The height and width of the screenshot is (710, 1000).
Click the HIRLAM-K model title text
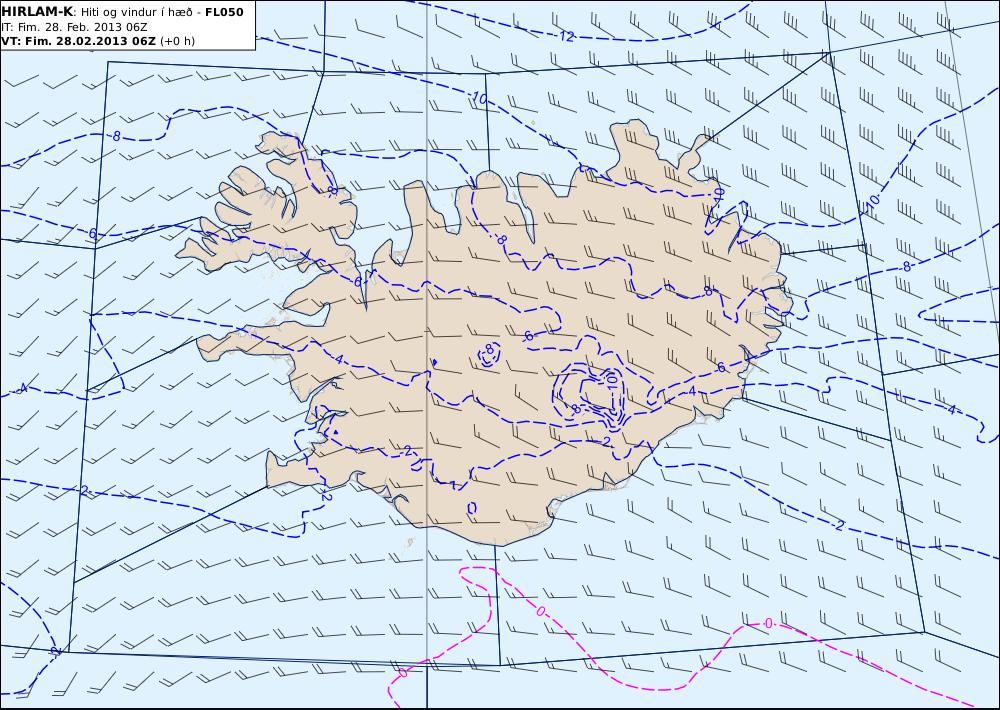coord(37,12)
